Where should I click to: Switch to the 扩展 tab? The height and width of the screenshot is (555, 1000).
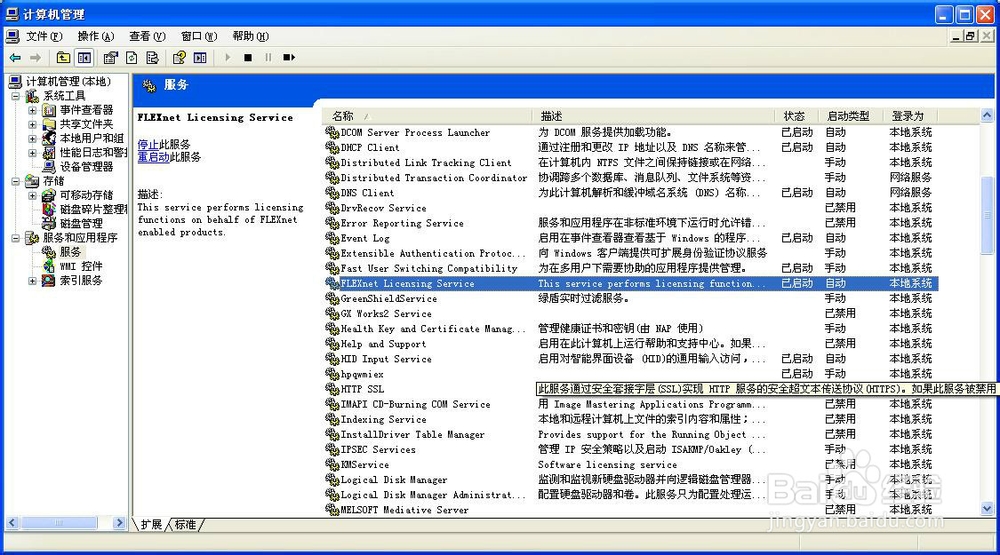151,524
